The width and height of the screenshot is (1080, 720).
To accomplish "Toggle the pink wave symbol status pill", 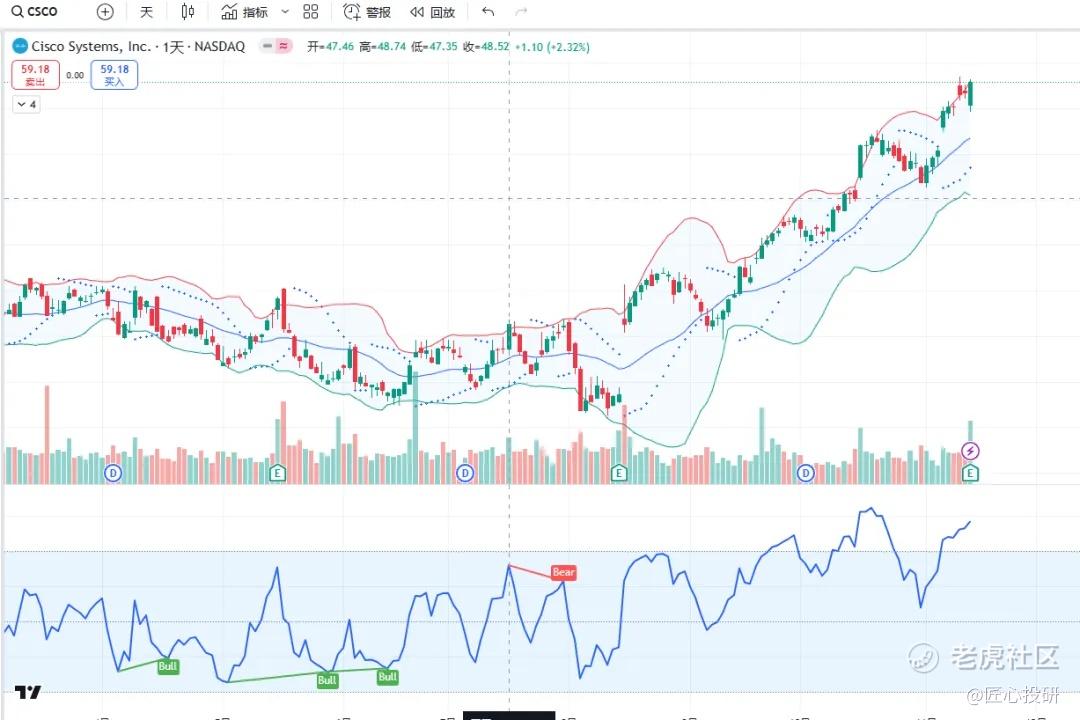I will point(284,46).
